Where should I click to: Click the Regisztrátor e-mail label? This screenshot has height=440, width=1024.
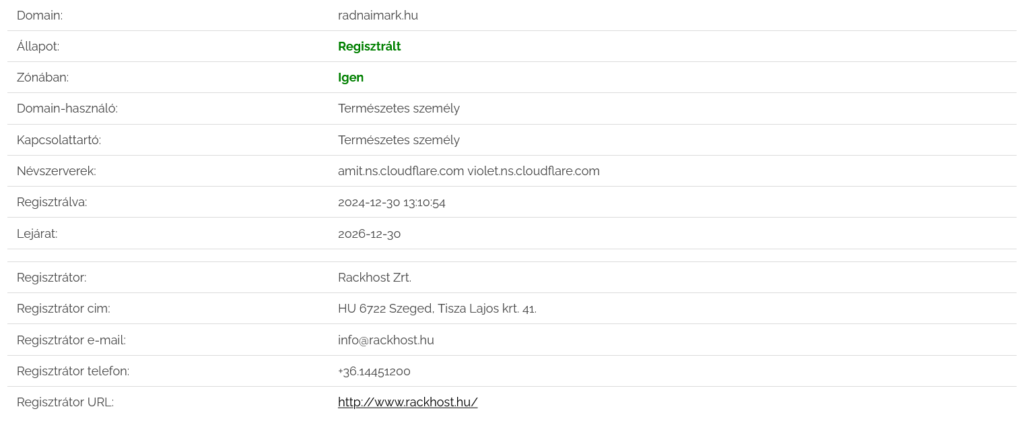click(x=70, y=340)
